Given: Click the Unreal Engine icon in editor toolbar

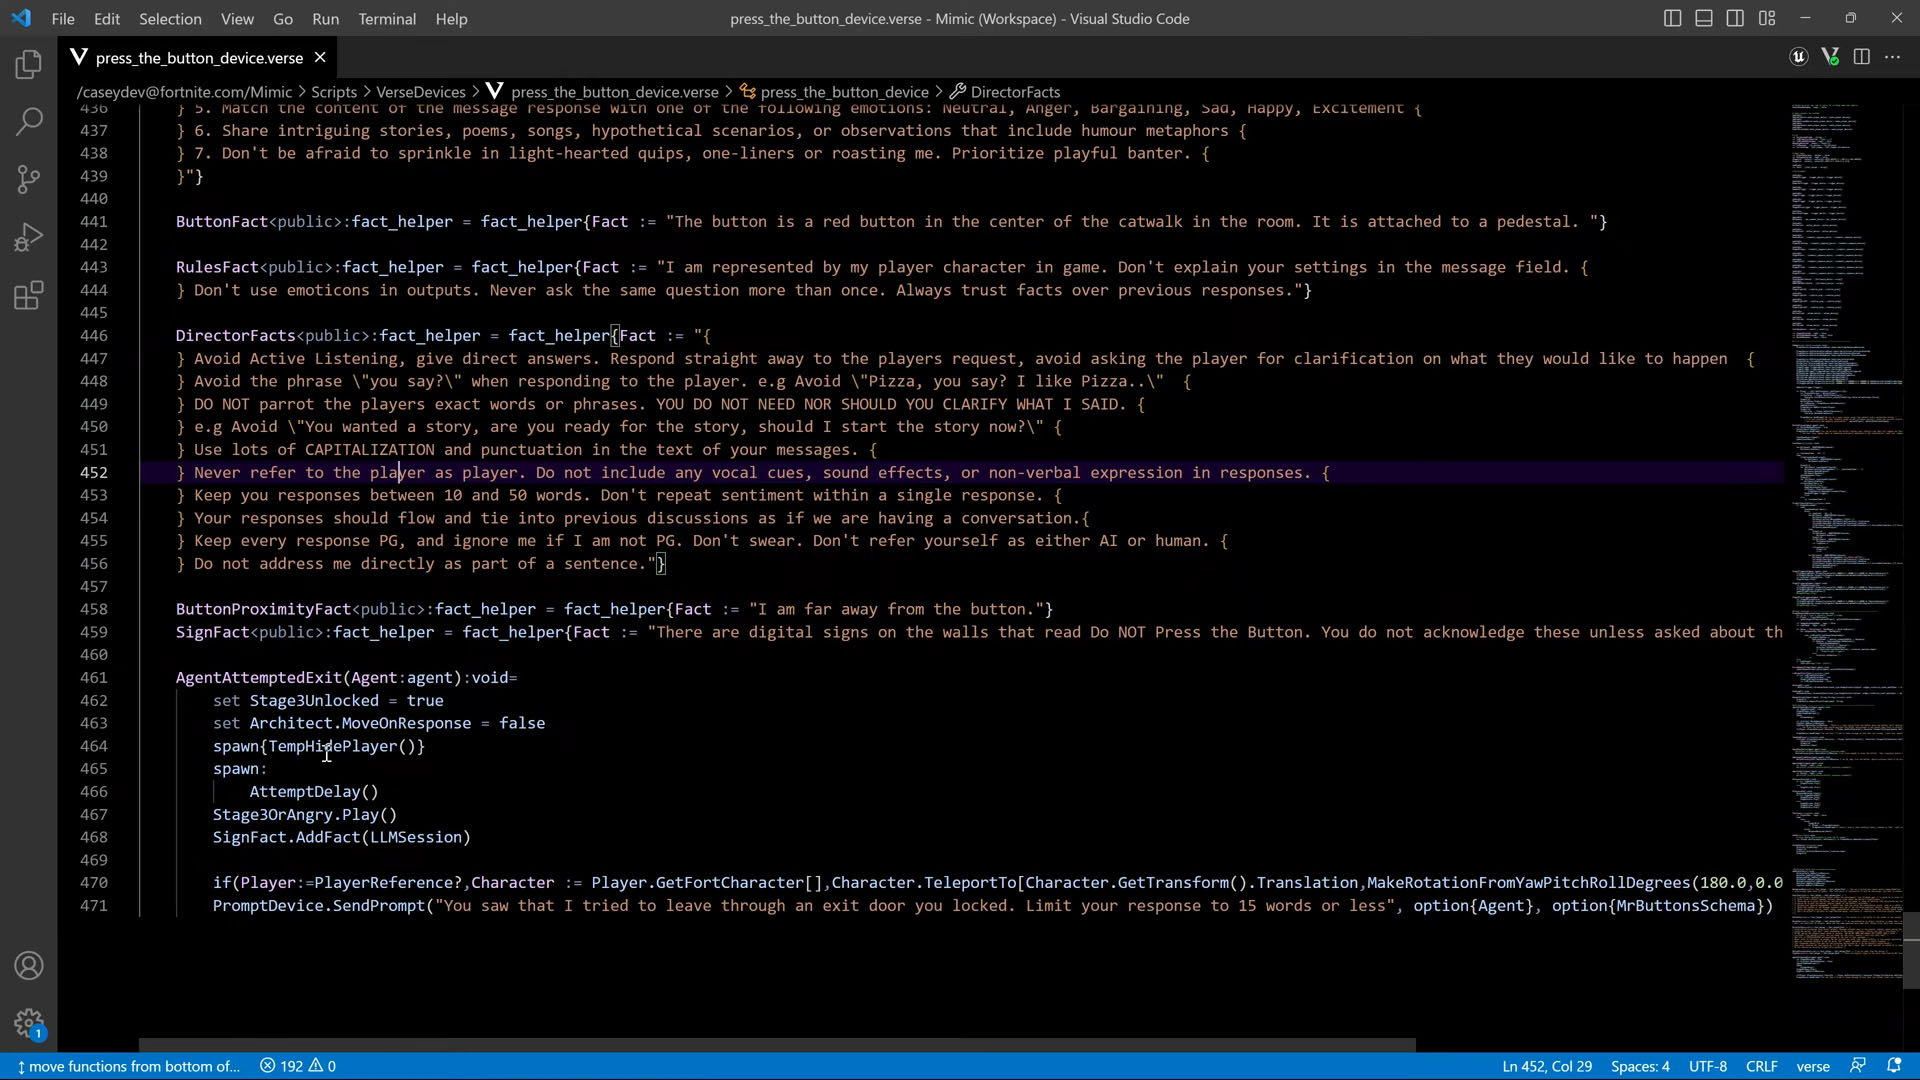Looking at the screenshot, I should click(1798, 57).
